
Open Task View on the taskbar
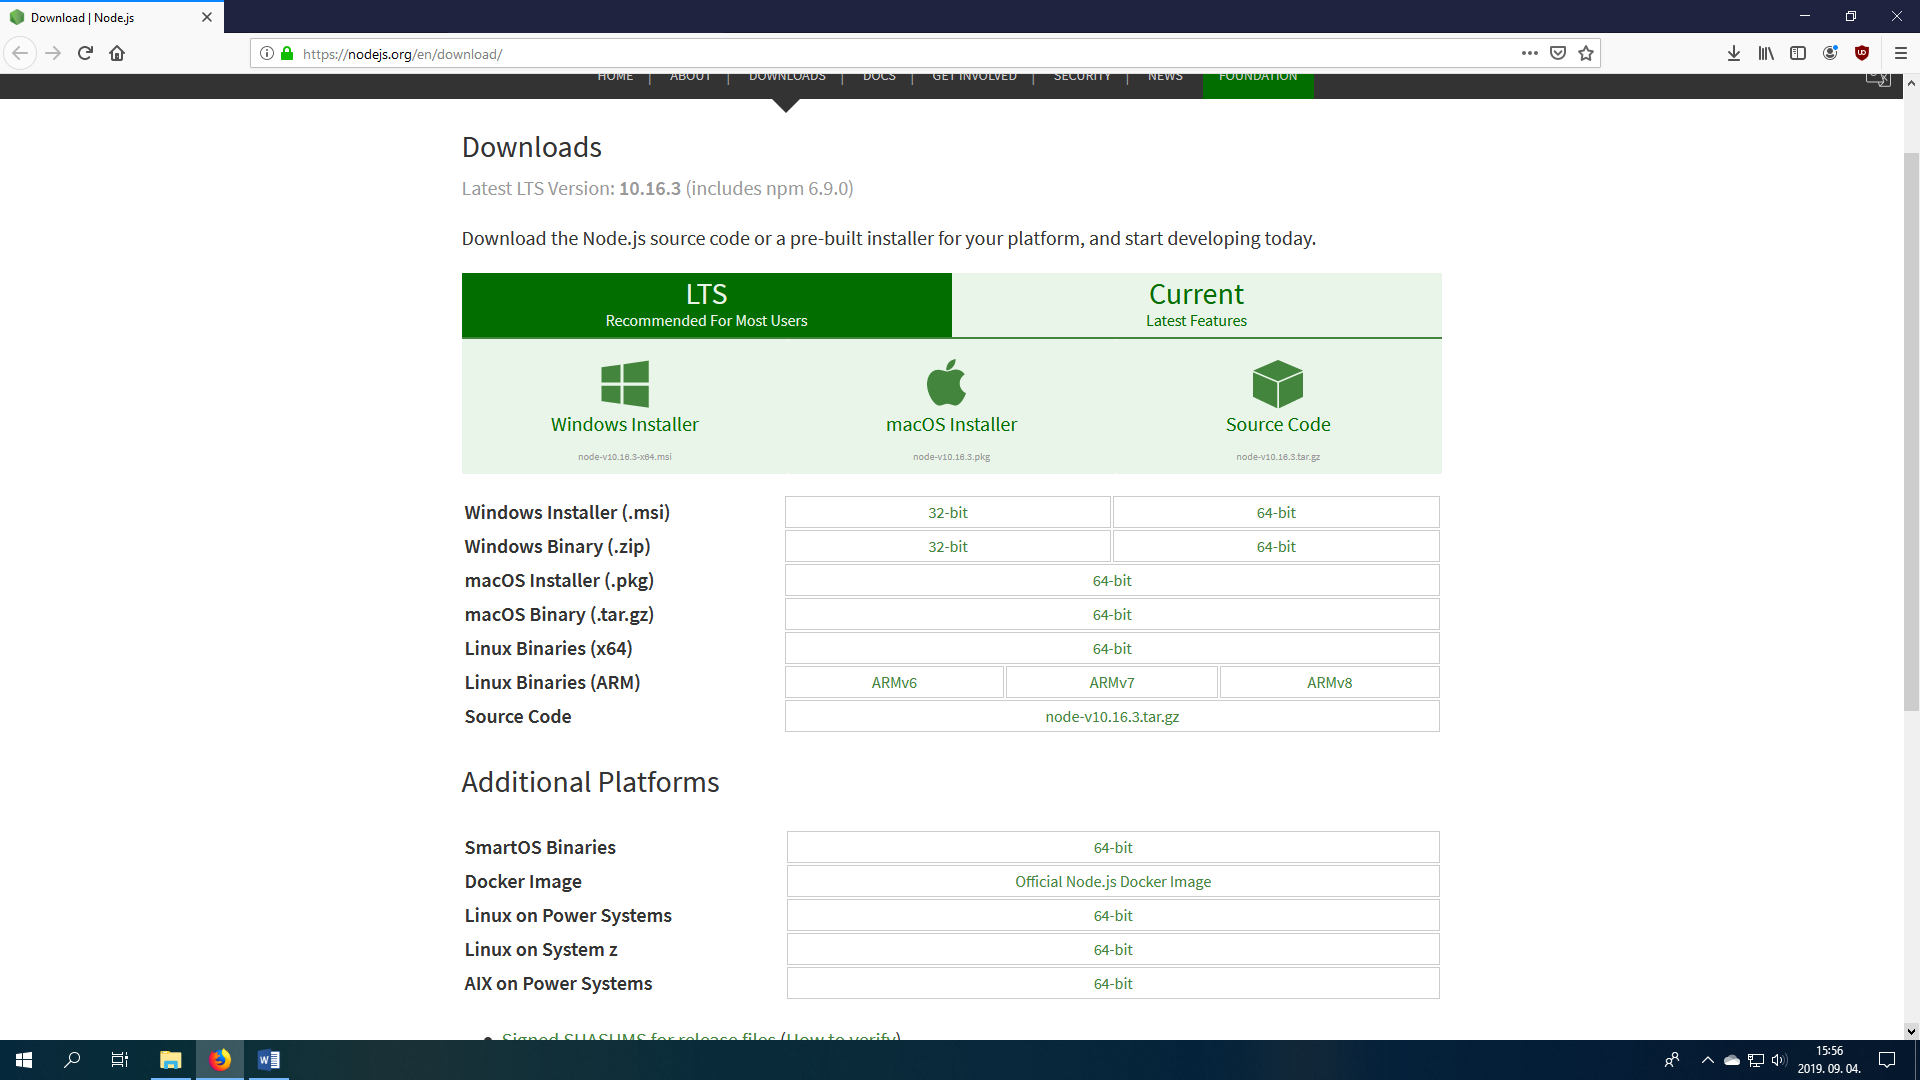coord(120,1060)
